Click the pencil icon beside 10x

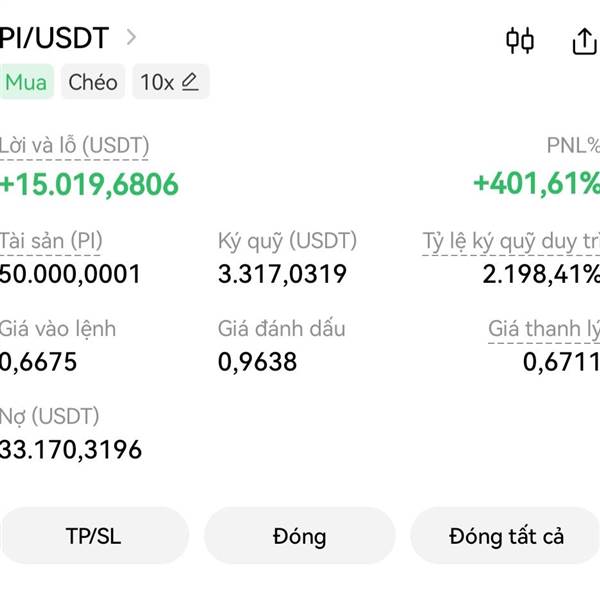(190, 82)
